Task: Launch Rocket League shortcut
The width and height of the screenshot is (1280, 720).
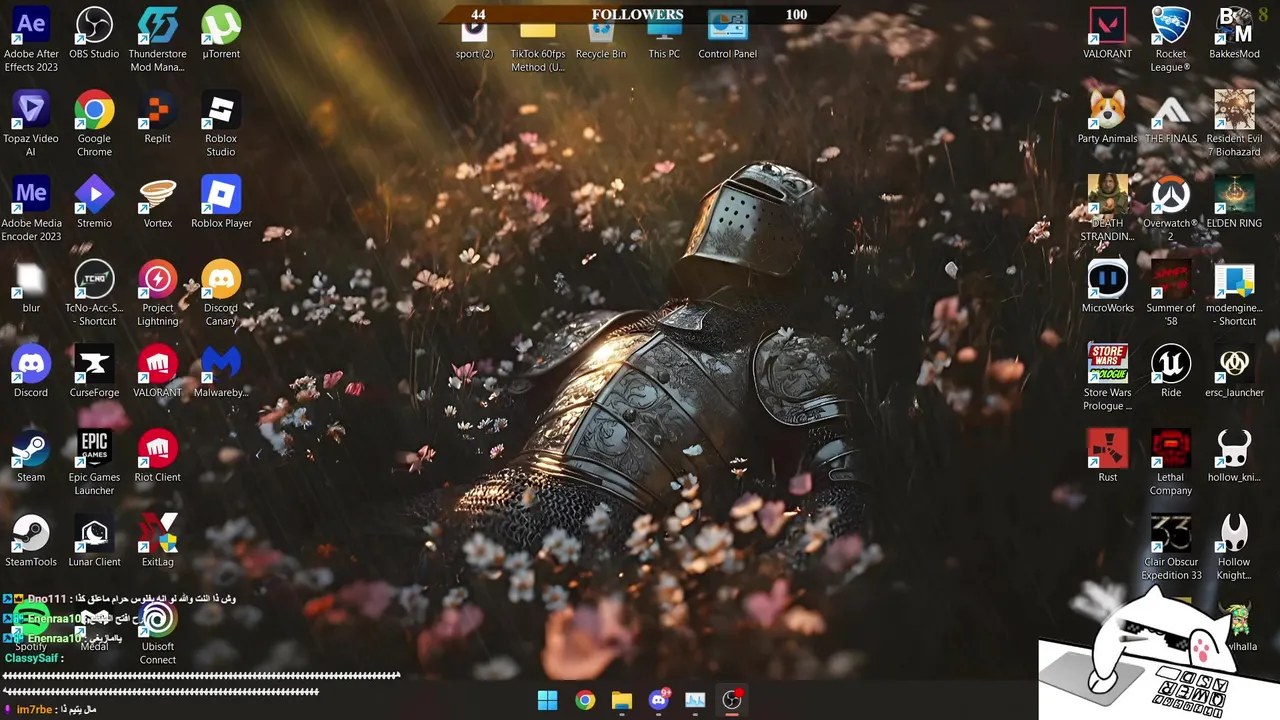Action: click(1171, 40)
